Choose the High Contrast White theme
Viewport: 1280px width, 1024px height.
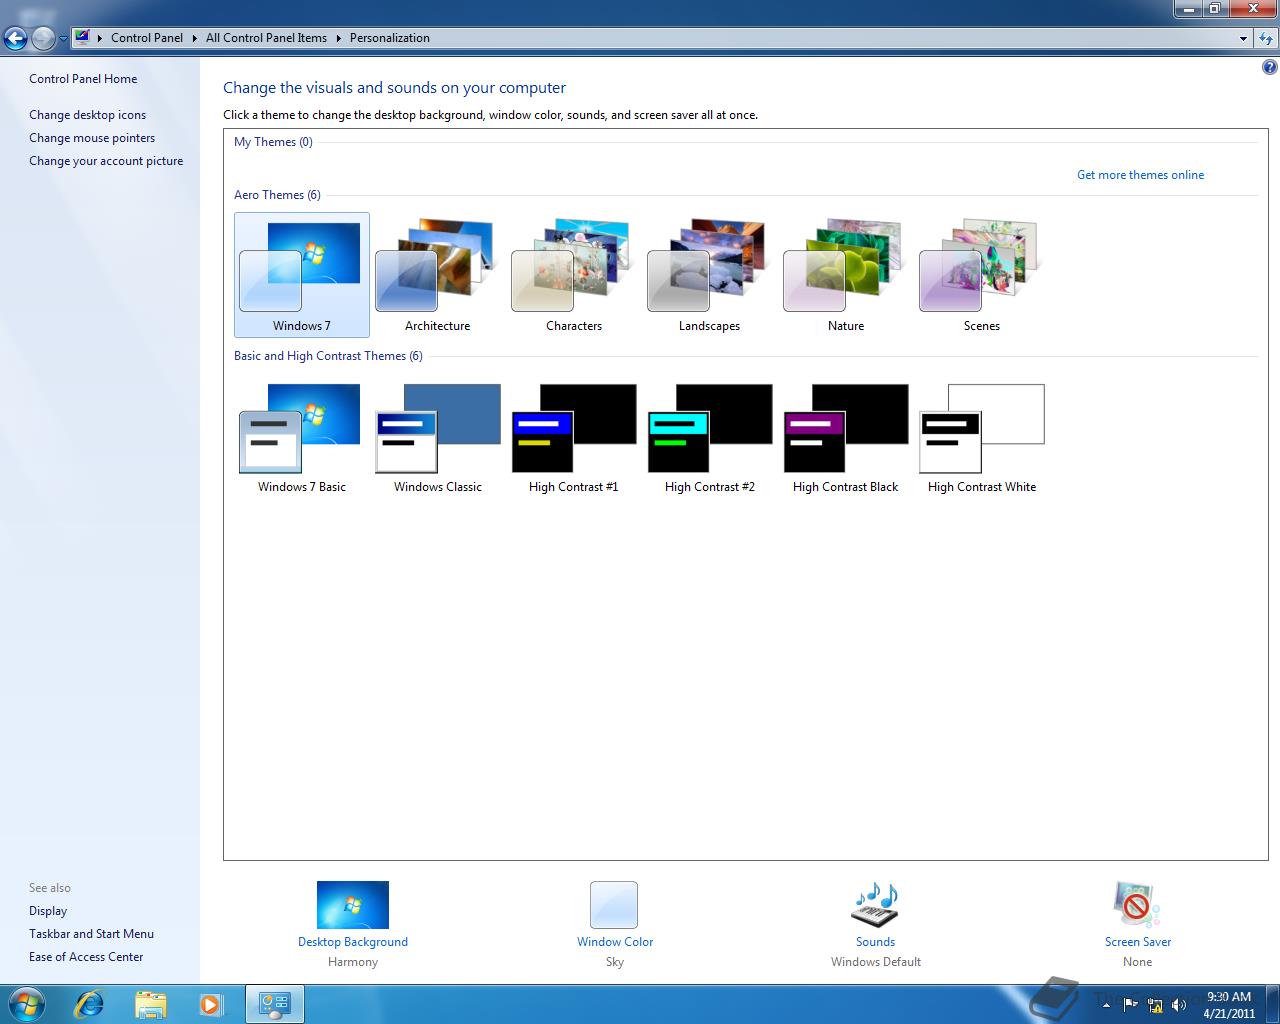click(981, 438)
